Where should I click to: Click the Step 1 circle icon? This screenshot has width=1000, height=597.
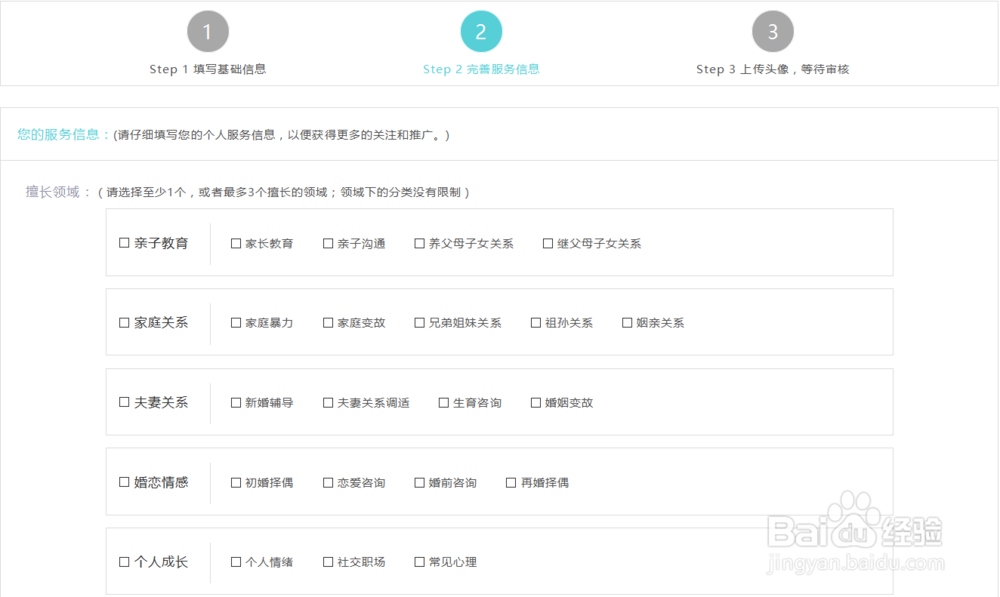tap(208, 31)
